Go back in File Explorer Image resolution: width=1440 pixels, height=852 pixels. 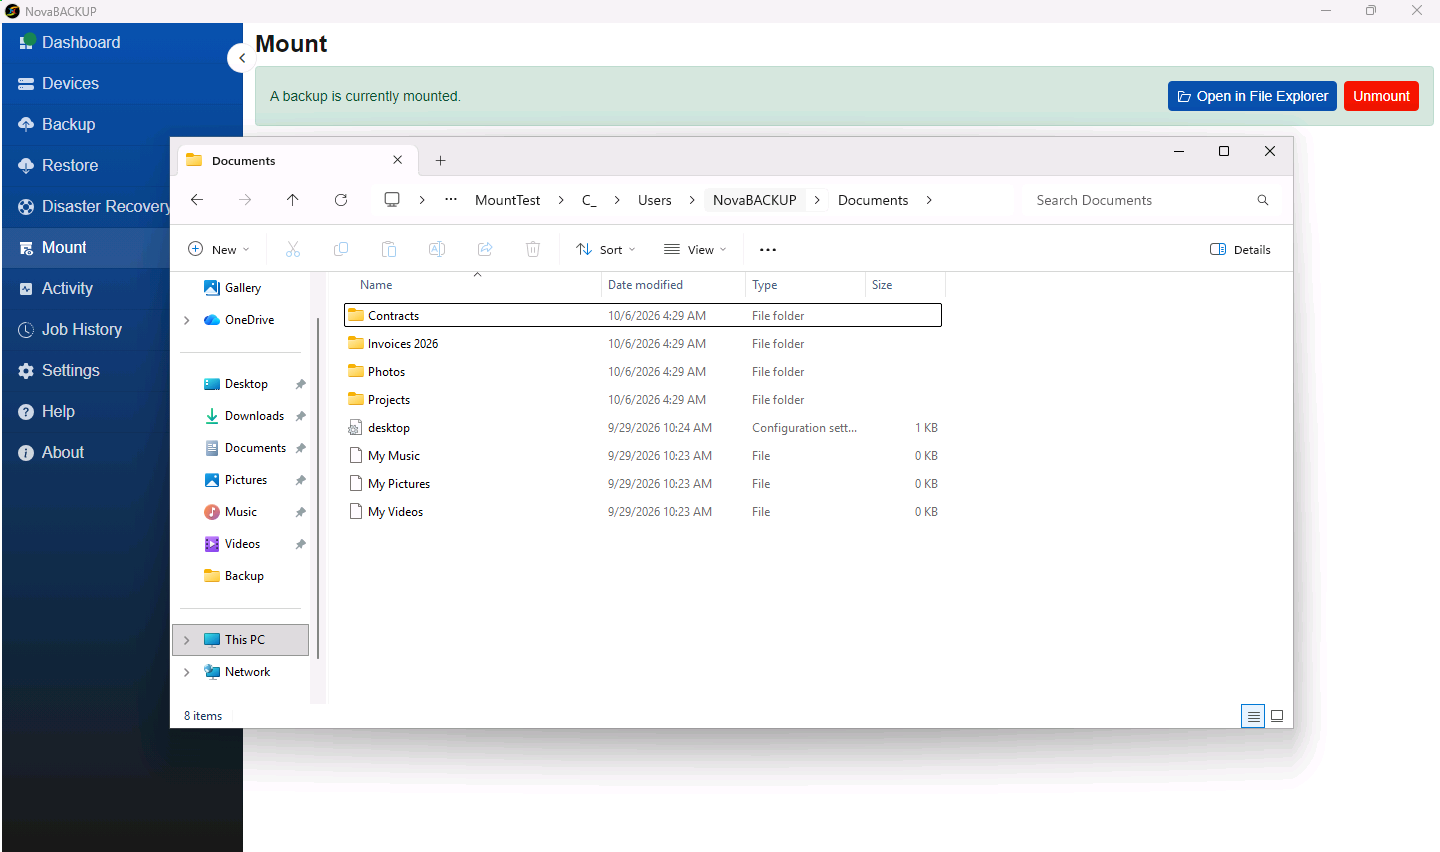coord(197,200)
